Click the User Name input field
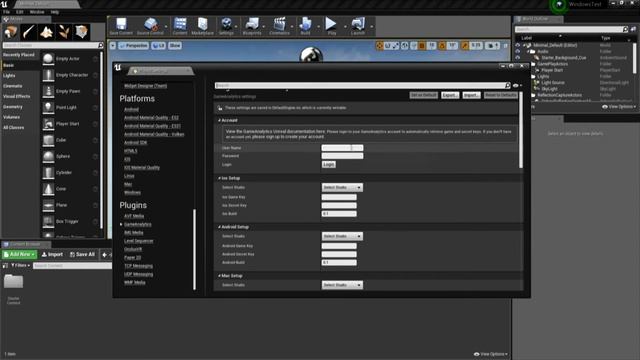 (x=342, y=148)
